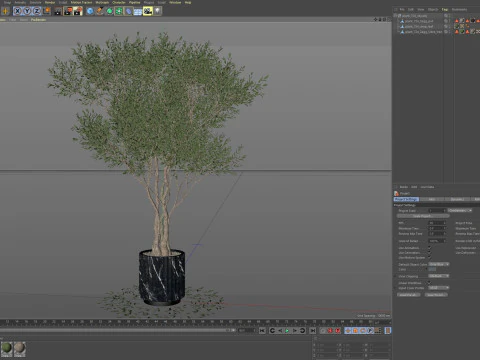Toggle scale keyframe recording icon
Image resolution: width=480 pixels, height=360 pixels.
click(355, 330)
